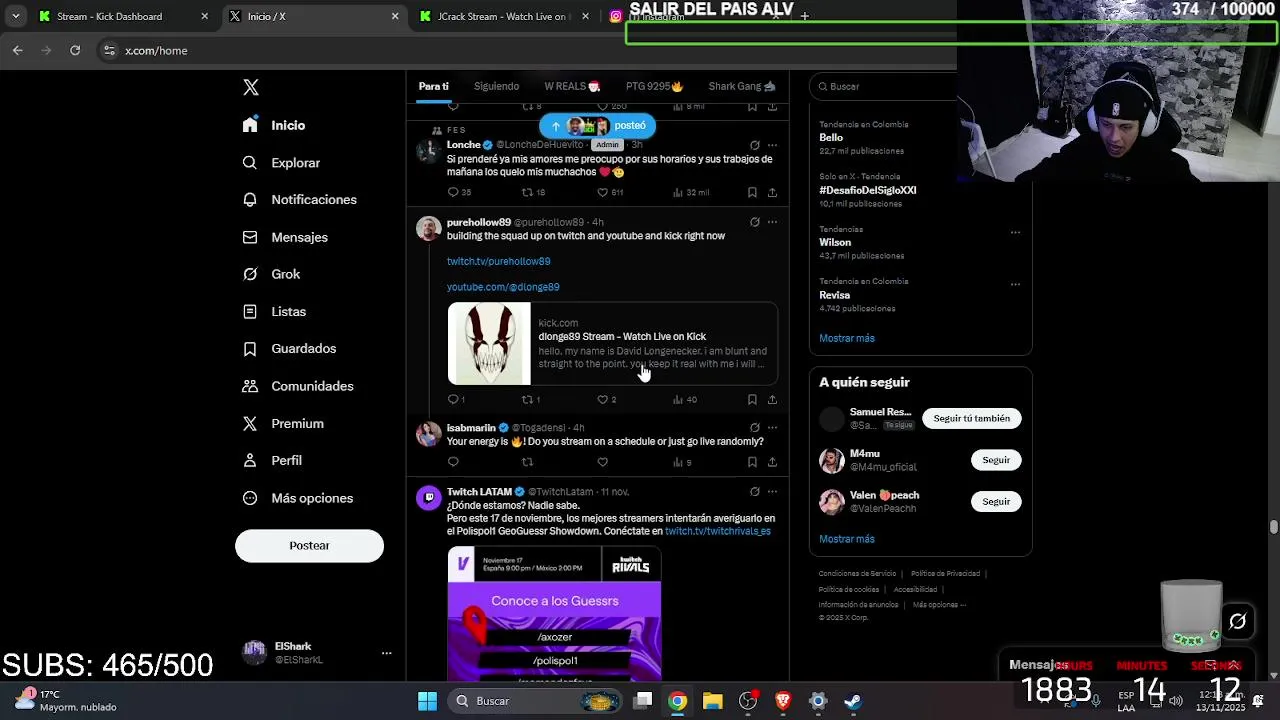
Task: Open Premium in the sidebar
Action: point(283,423)
